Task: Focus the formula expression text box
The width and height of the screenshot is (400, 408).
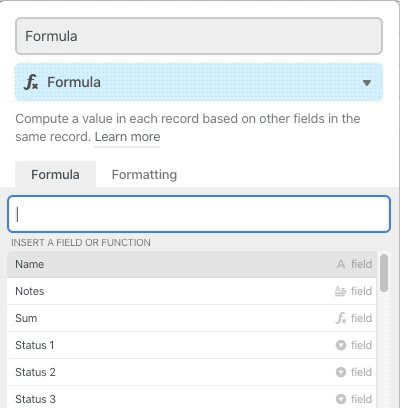Action: click(x=199, y=214)
